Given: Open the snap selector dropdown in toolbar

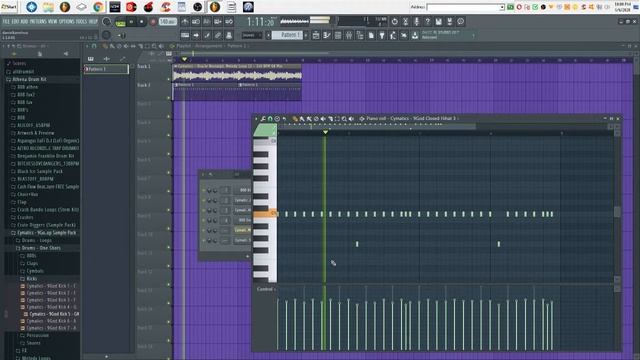Looking at the screenshot, I should [x=251, y=36].
